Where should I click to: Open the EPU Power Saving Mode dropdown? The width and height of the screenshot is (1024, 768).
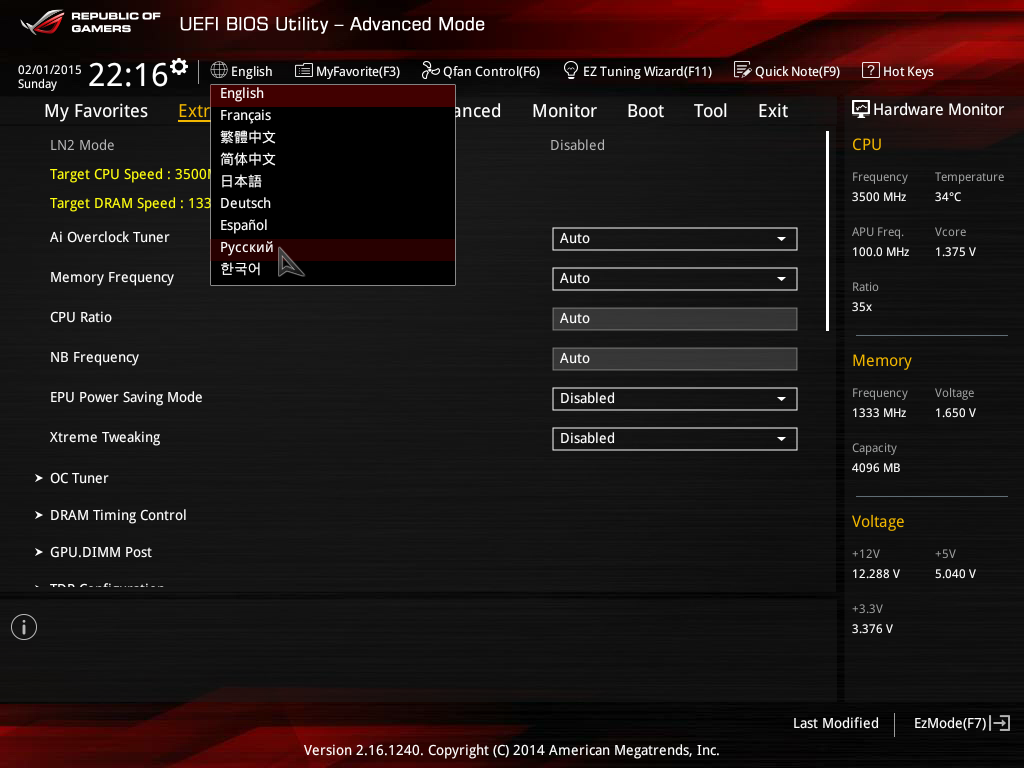coord(675,399)
